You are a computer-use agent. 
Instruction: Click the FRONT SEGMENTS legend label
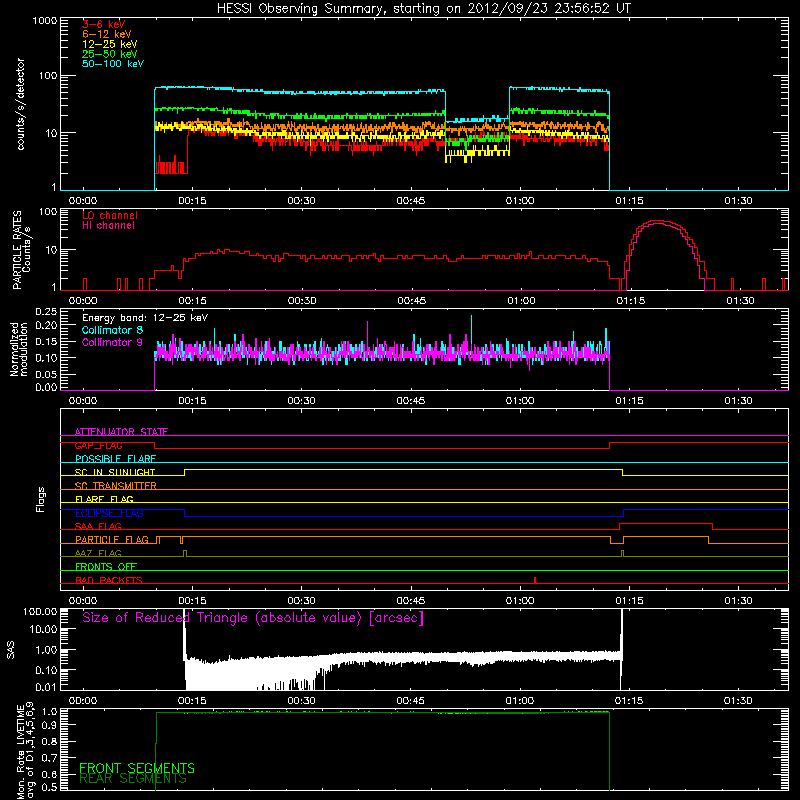click(x=137, y=768)
